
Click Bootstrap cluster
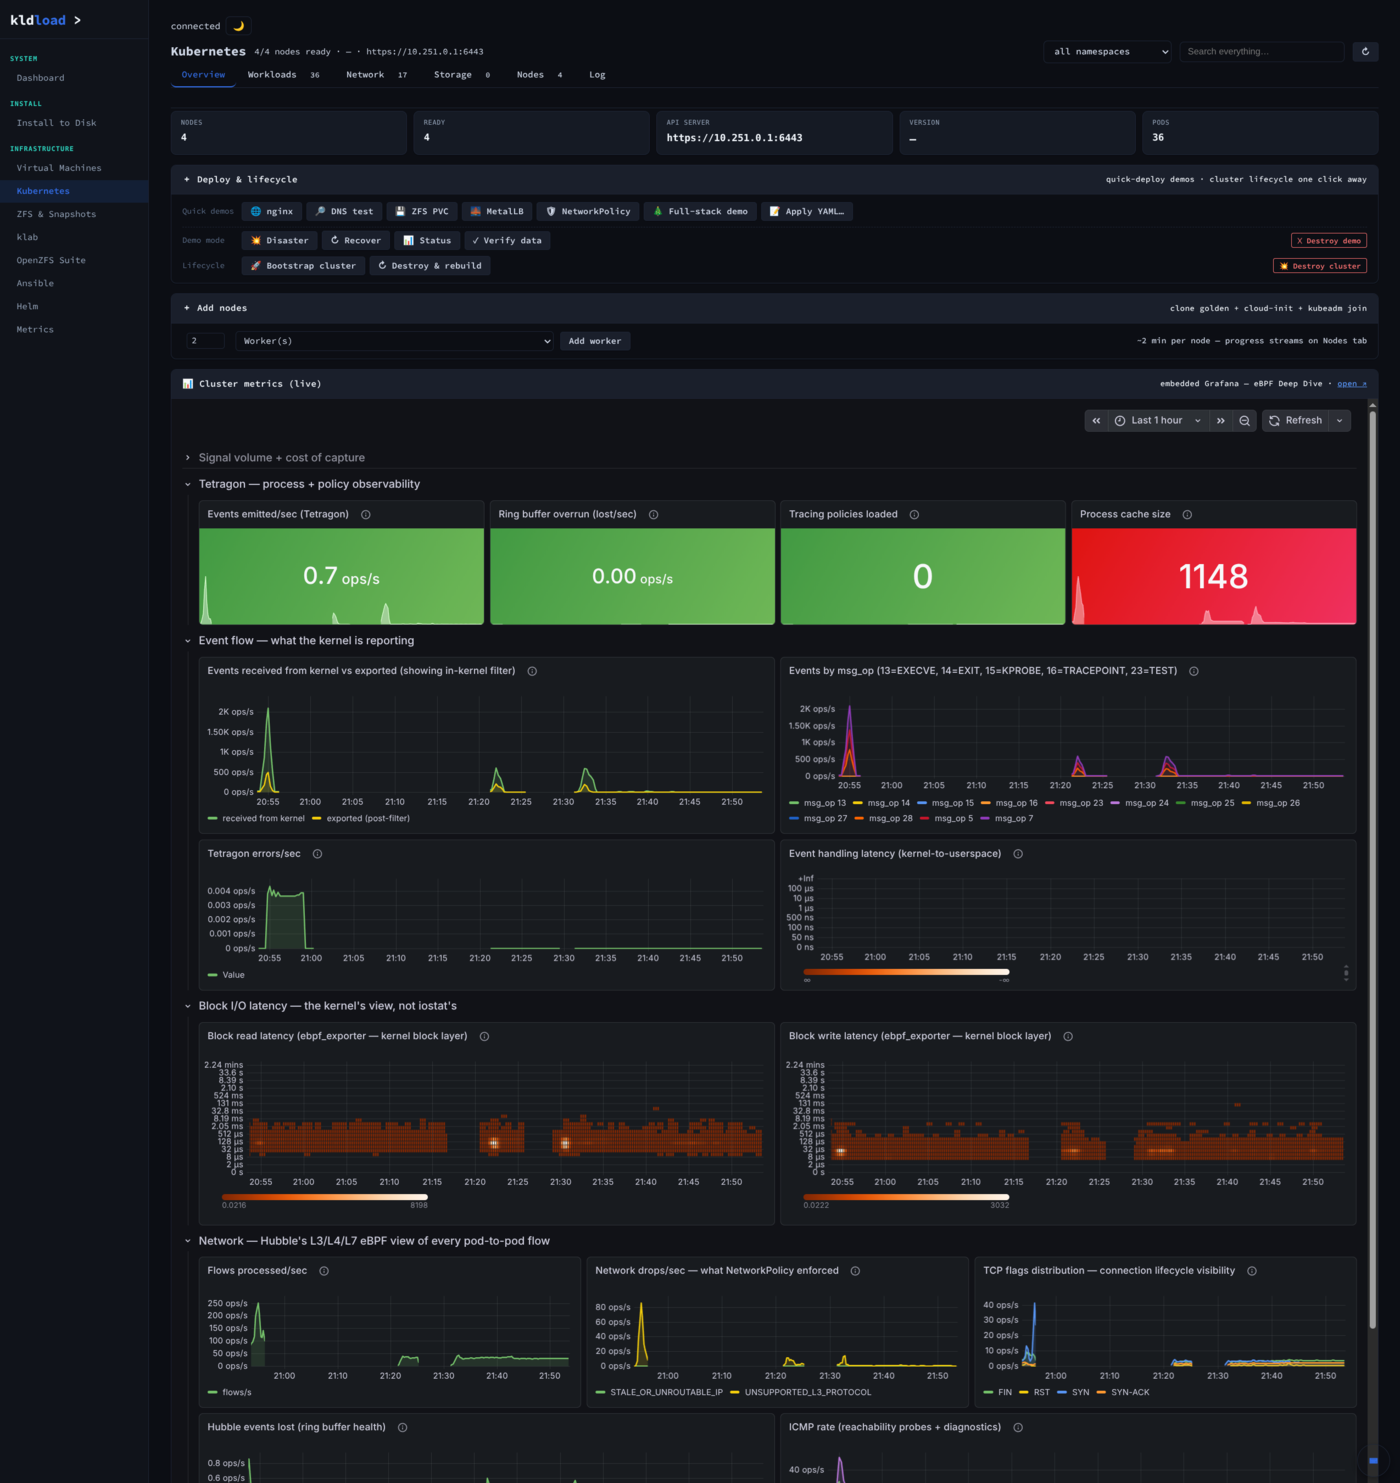[303, 265]
